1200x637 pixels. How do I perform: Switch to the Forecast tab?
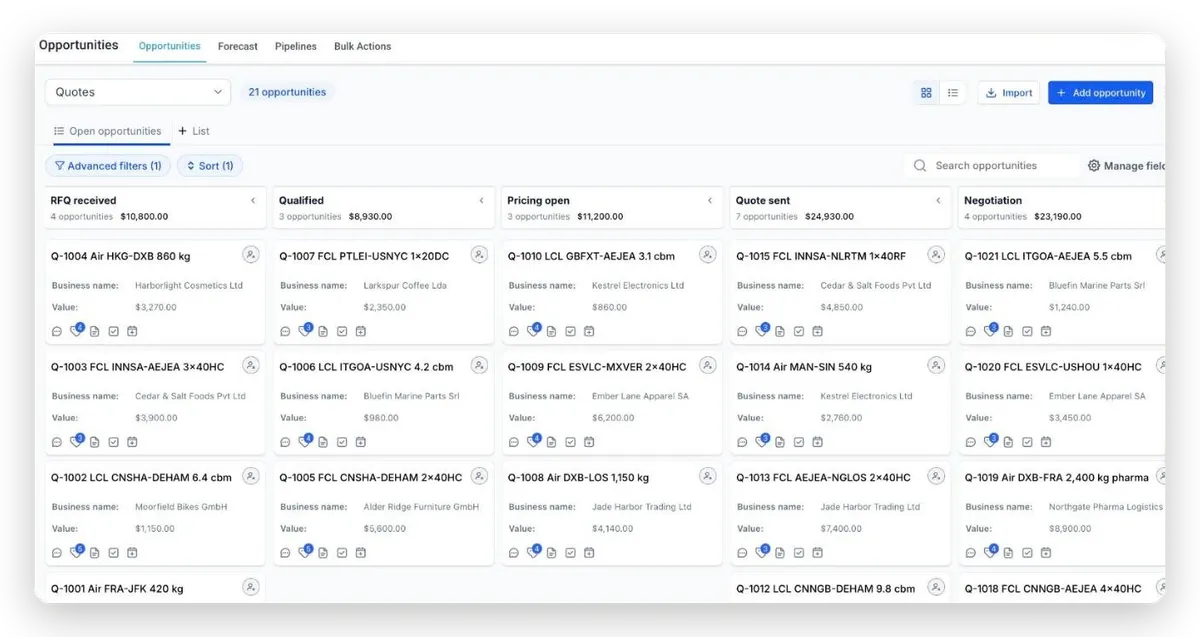point(238,46)
